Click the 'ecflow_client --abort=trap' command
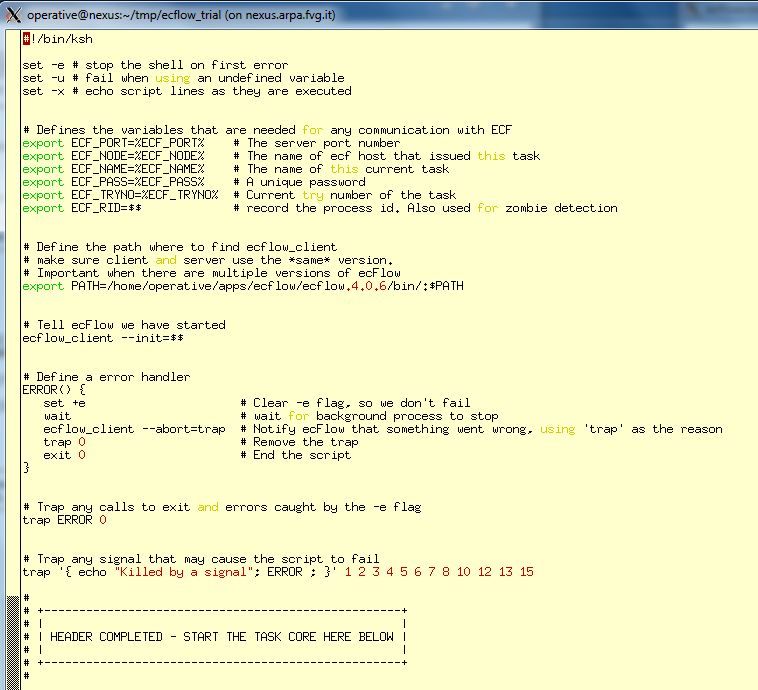 pos(135,429)
